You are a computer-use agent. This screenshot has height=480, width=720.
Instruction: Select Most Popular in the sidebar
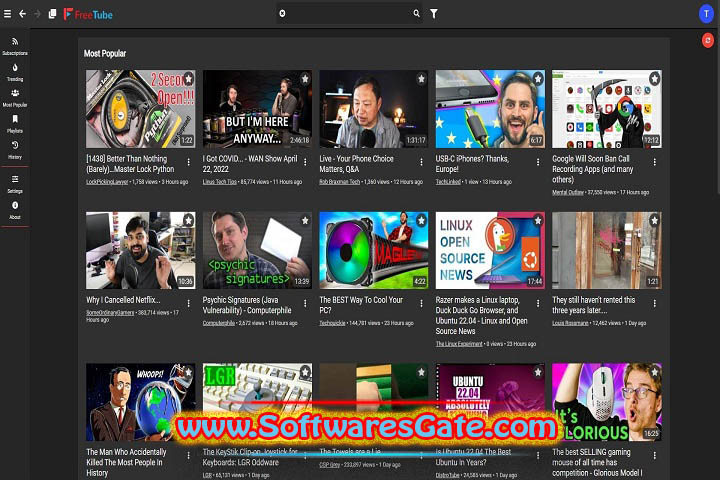15,98
